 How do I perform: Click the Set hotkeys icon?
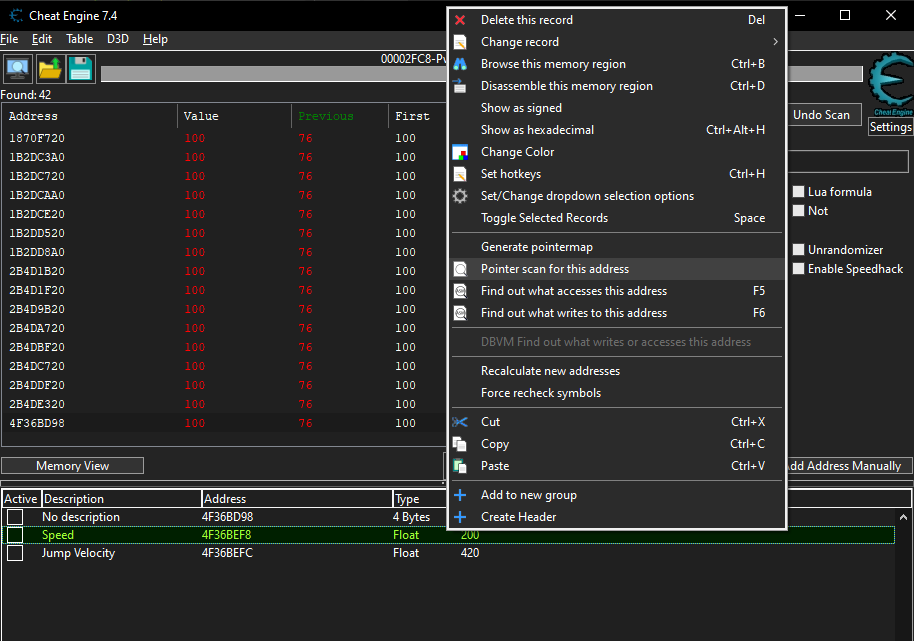tap(460, 174)
